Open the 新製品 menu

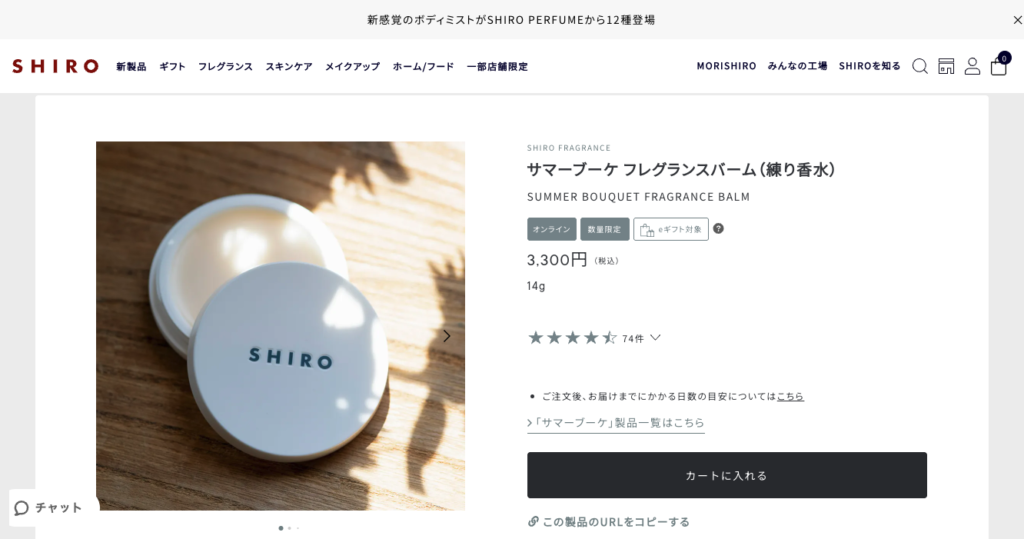tap(131, 67)
